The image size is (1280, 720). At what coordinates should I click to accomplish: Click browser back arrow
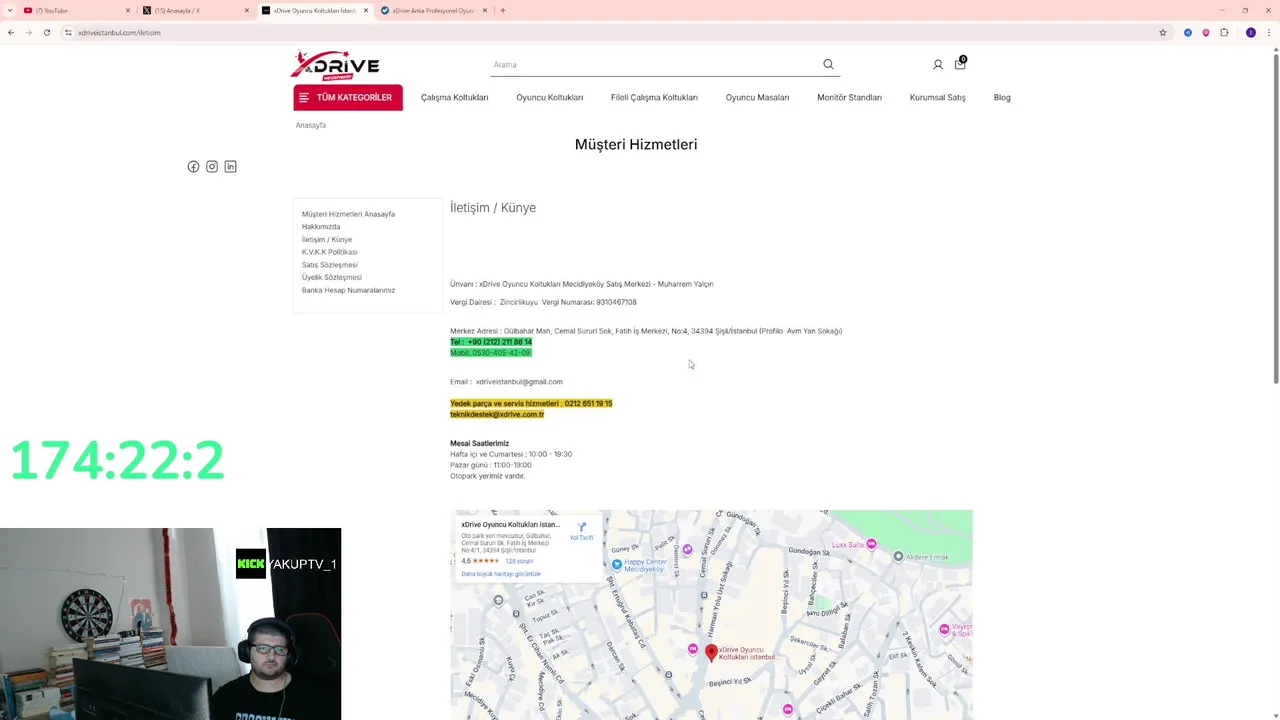pyautogui.click(x=11, y=32)
